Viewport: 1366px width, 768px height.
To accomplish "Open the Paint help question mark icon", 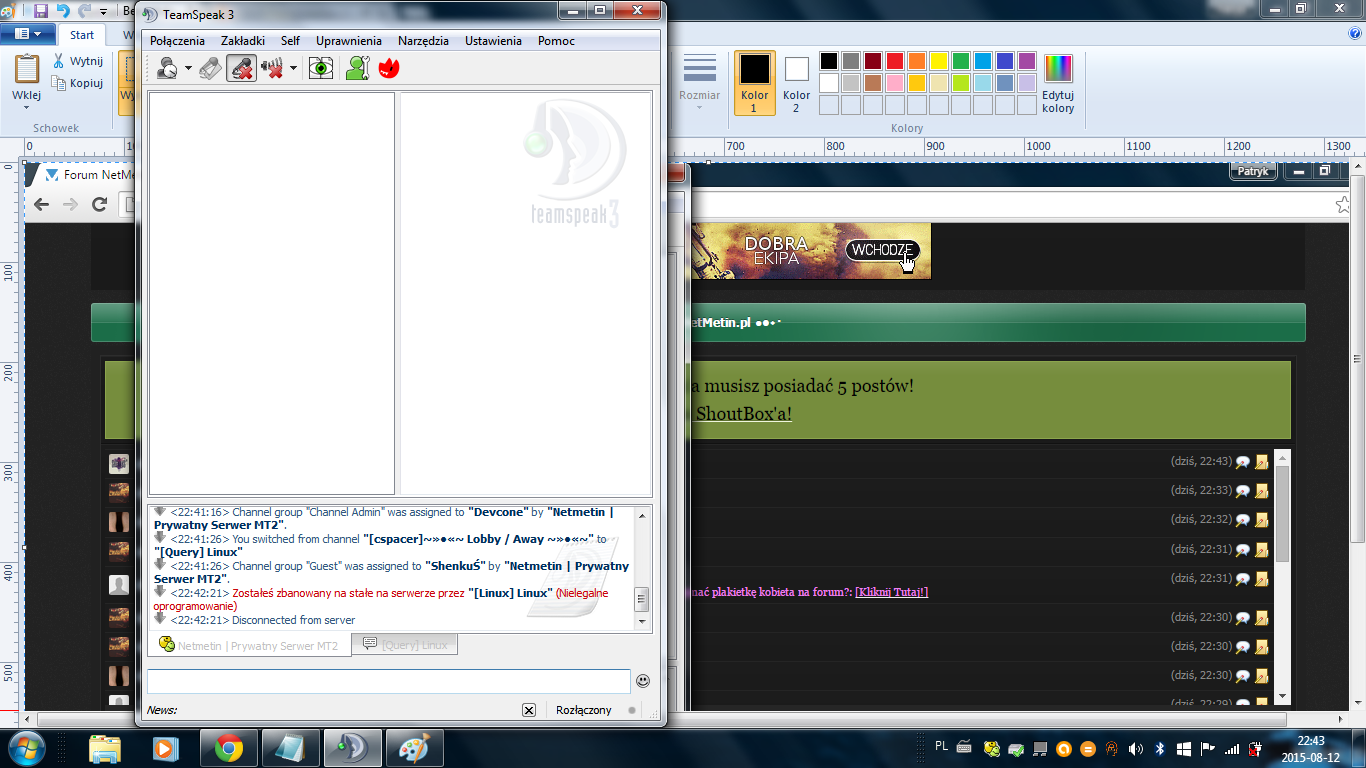I will click(1356, 34).
